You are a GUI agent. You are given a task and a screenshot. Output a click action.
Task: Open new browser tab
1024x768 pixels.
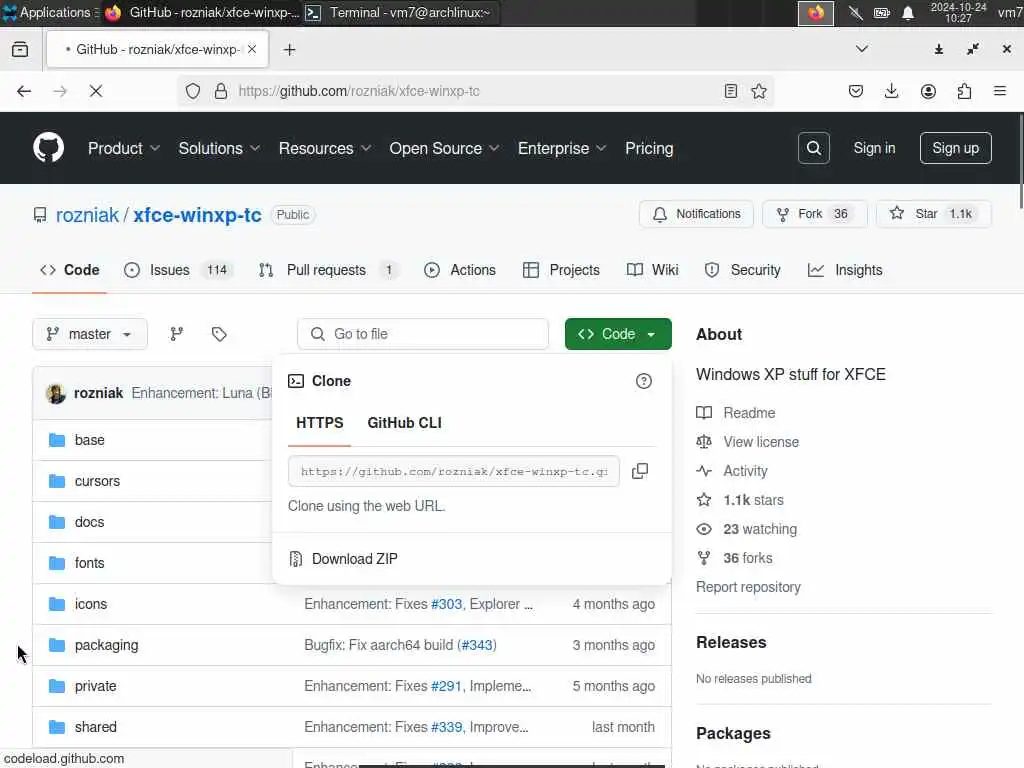[289, 50]
